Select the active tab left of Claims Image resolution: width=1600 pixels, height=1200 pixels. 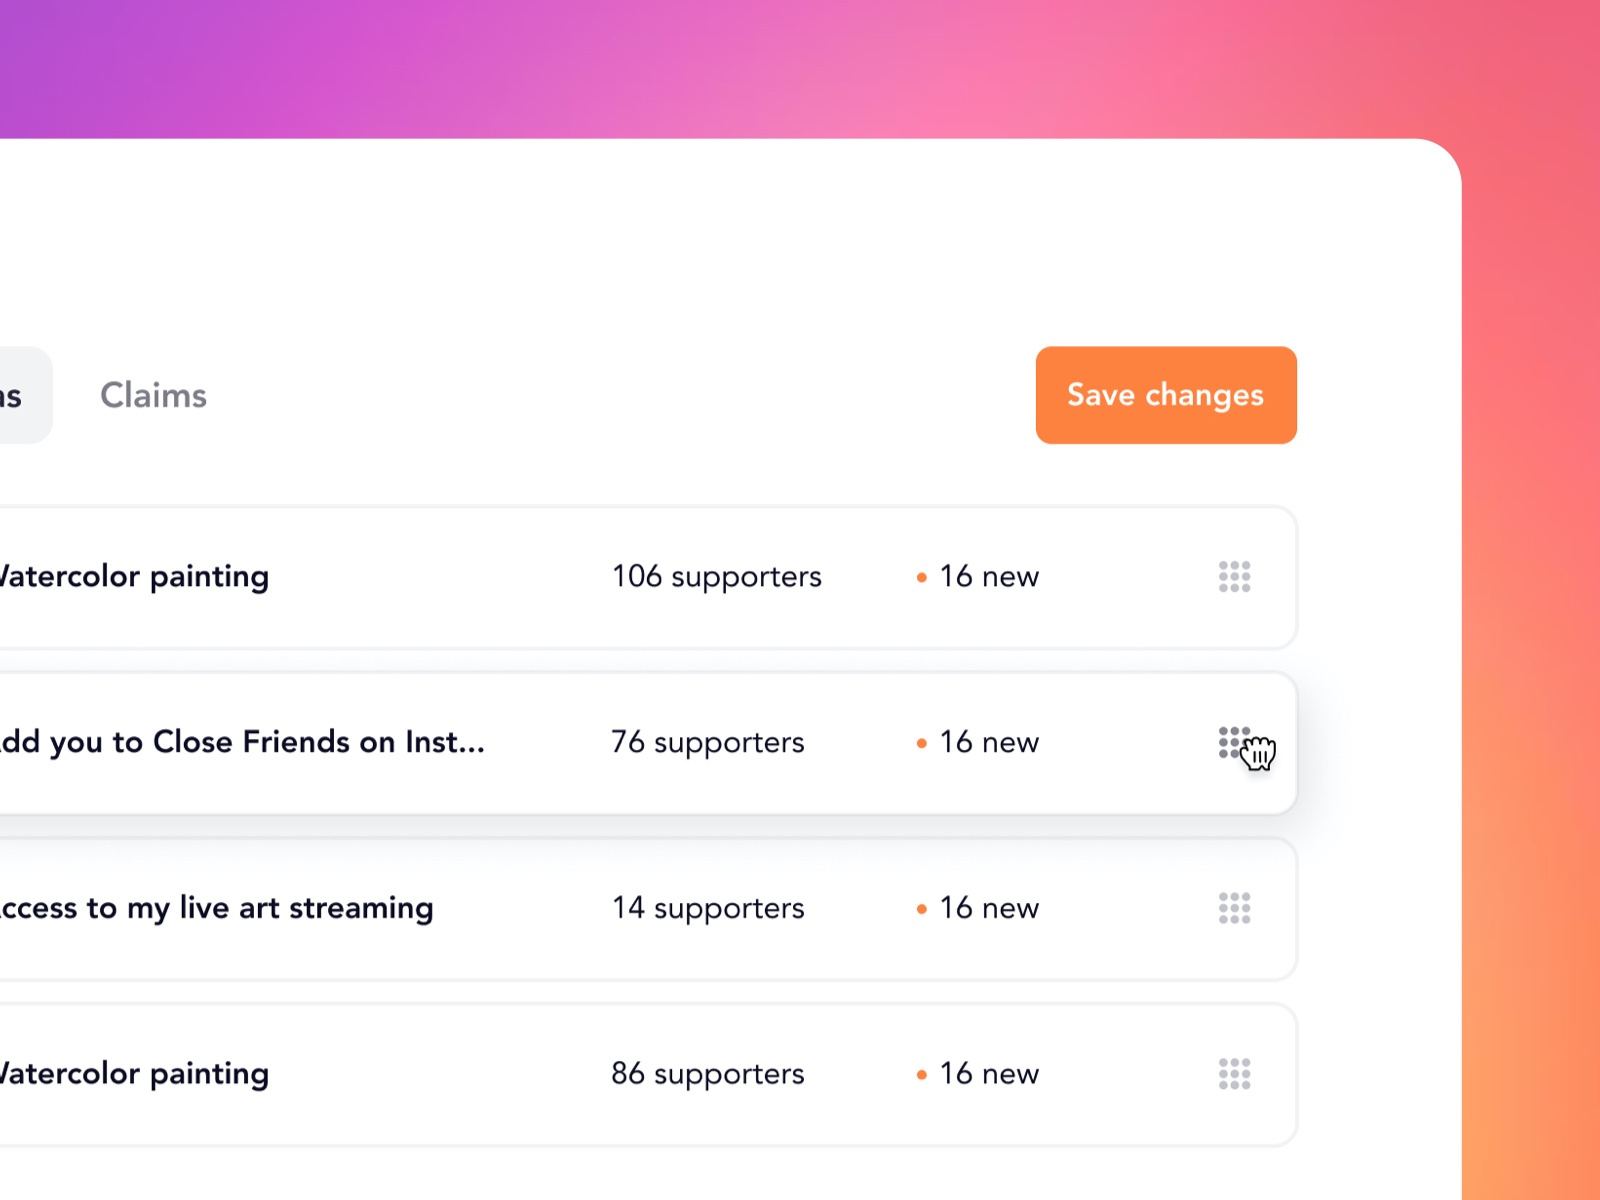coord(18,395)
